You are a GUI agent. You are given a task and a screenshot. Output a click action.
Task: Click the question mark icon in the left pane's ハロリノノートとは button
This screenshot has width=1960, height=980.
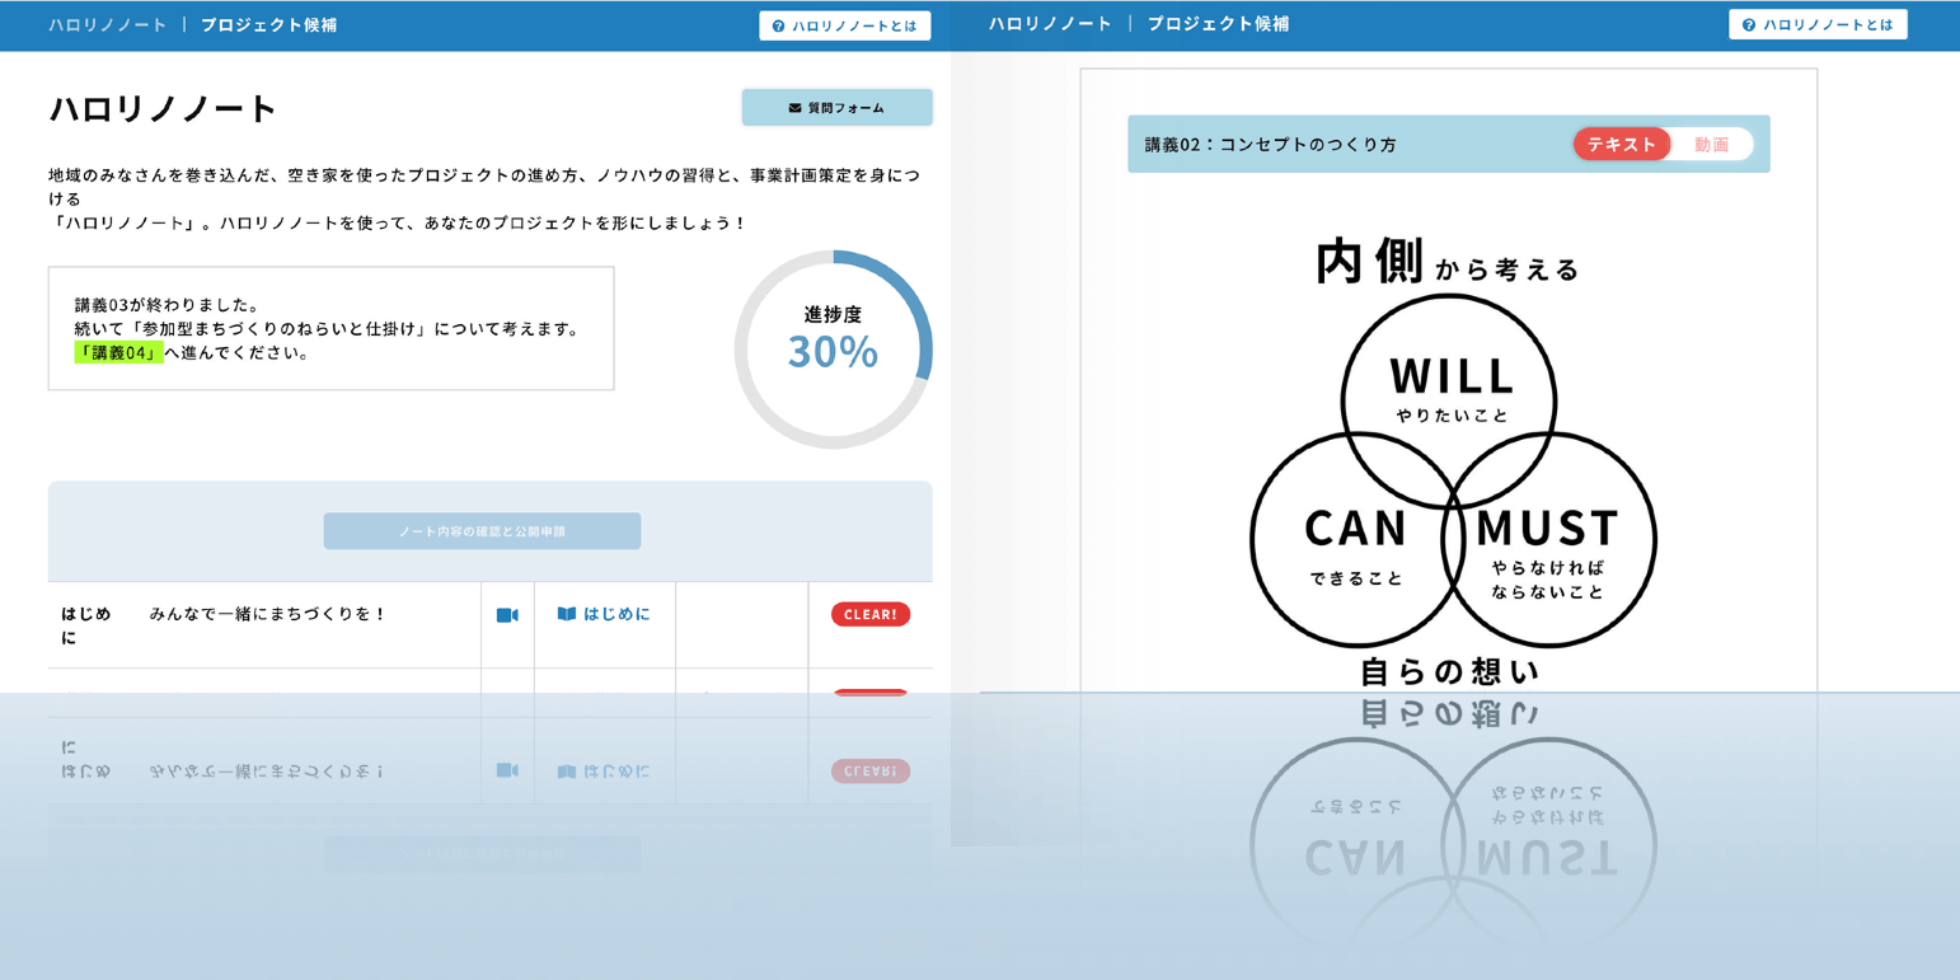[778, 26]
